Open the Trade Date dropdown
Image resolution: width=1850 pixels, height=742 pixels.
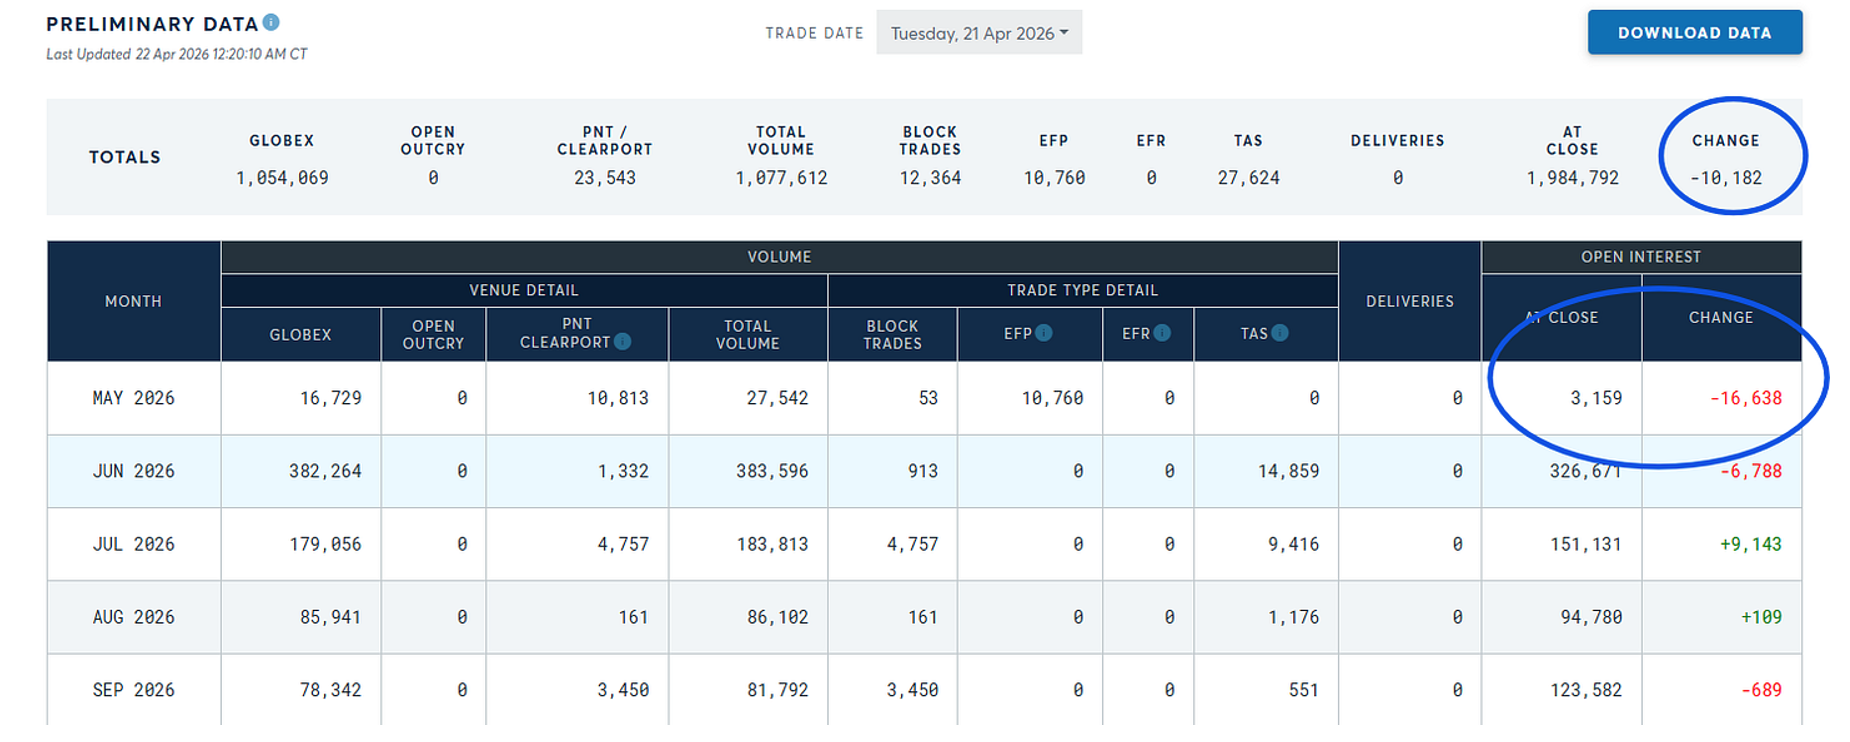tap(979, 33)
